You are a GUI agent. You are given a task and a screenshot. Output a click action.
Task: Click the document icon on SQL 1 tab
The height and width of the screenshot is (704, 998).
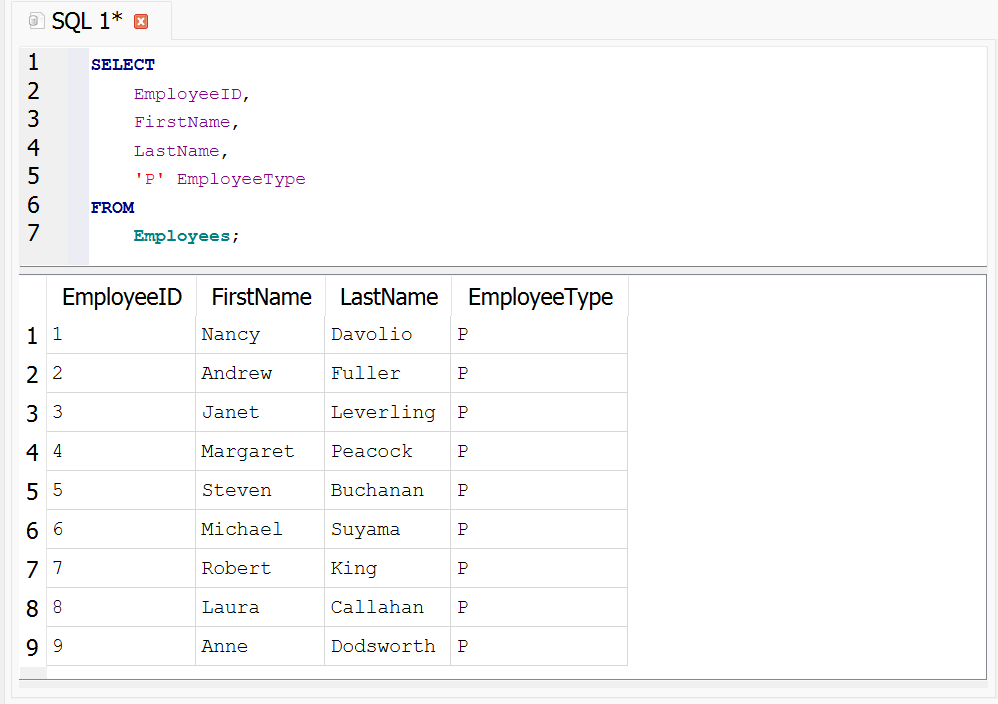pos(36,21)
